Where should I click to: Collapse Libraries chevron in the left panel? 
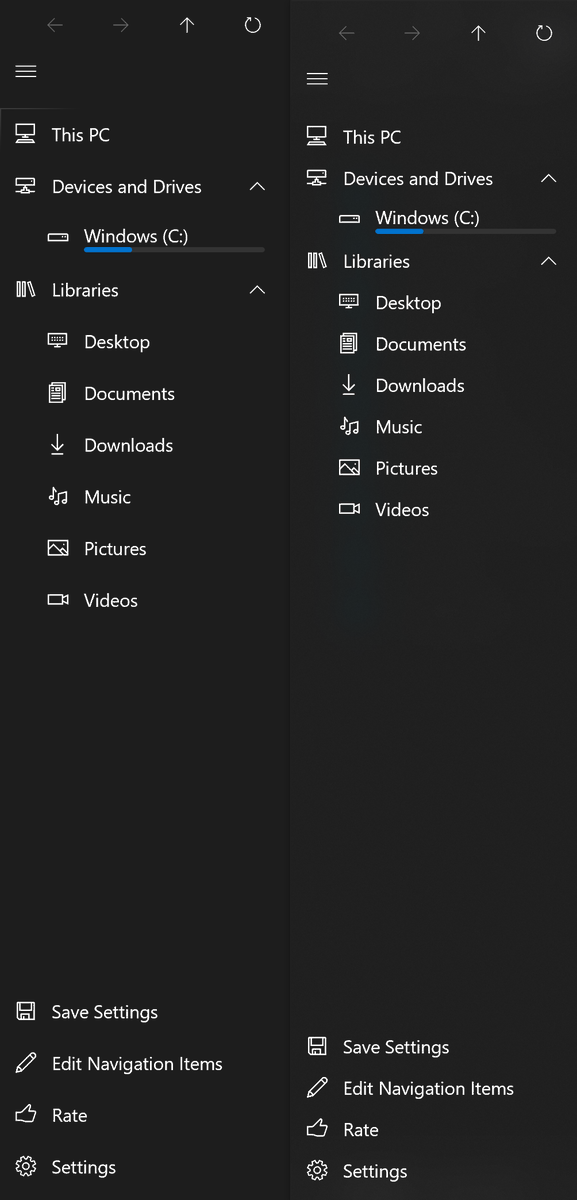click(x=257, y=290)
